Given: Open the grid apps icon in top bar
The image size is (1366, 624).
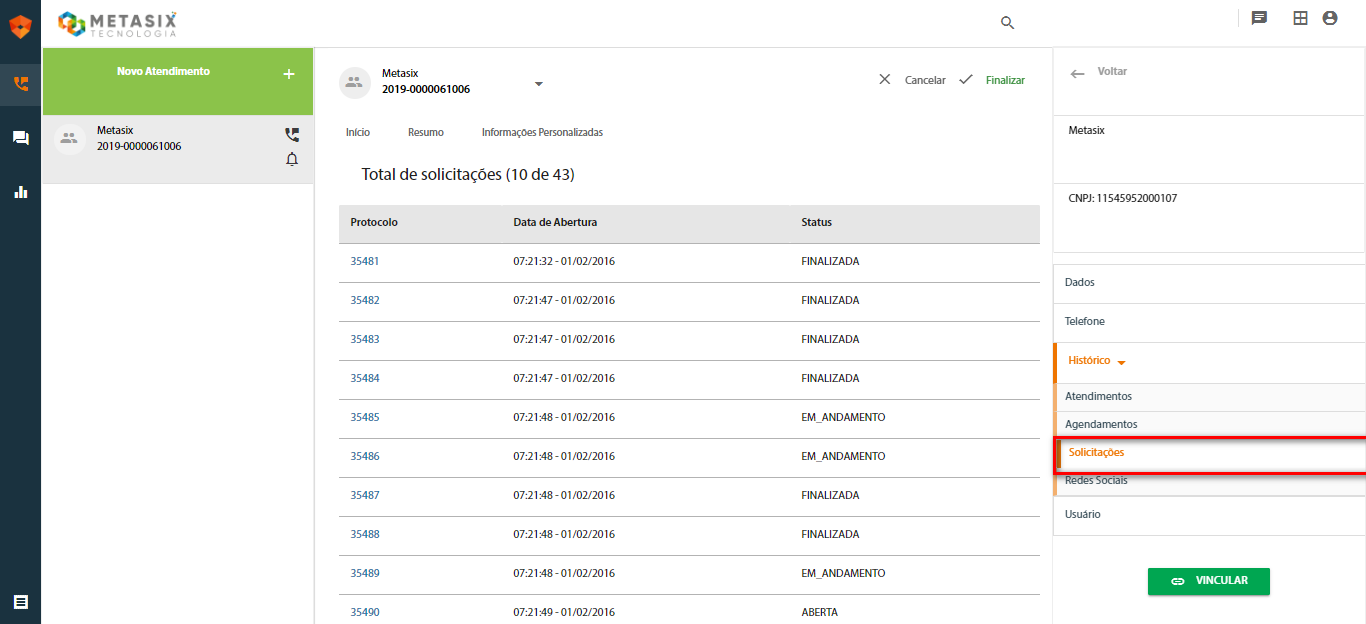Looking at the screenshot, I should tap(1300, 18).
